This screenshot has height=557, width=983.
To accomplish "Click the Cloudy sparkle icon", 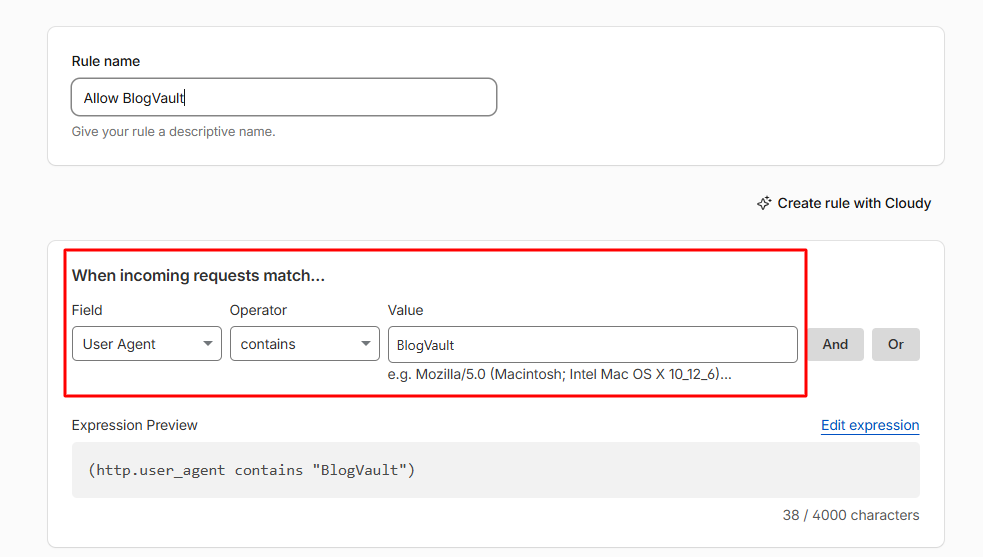I will (x=764, y=203).
